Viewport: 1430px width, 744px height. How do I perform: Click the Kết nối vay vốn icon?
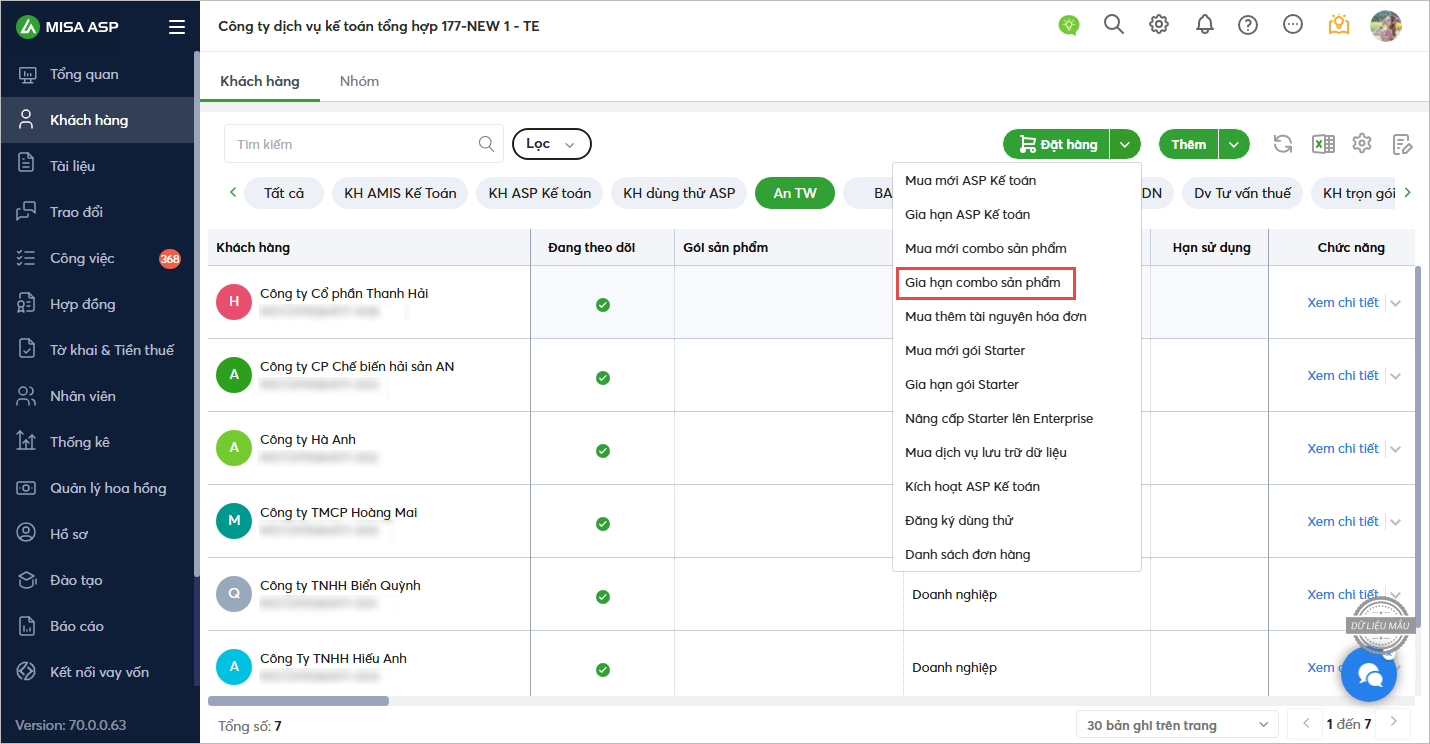27,672
